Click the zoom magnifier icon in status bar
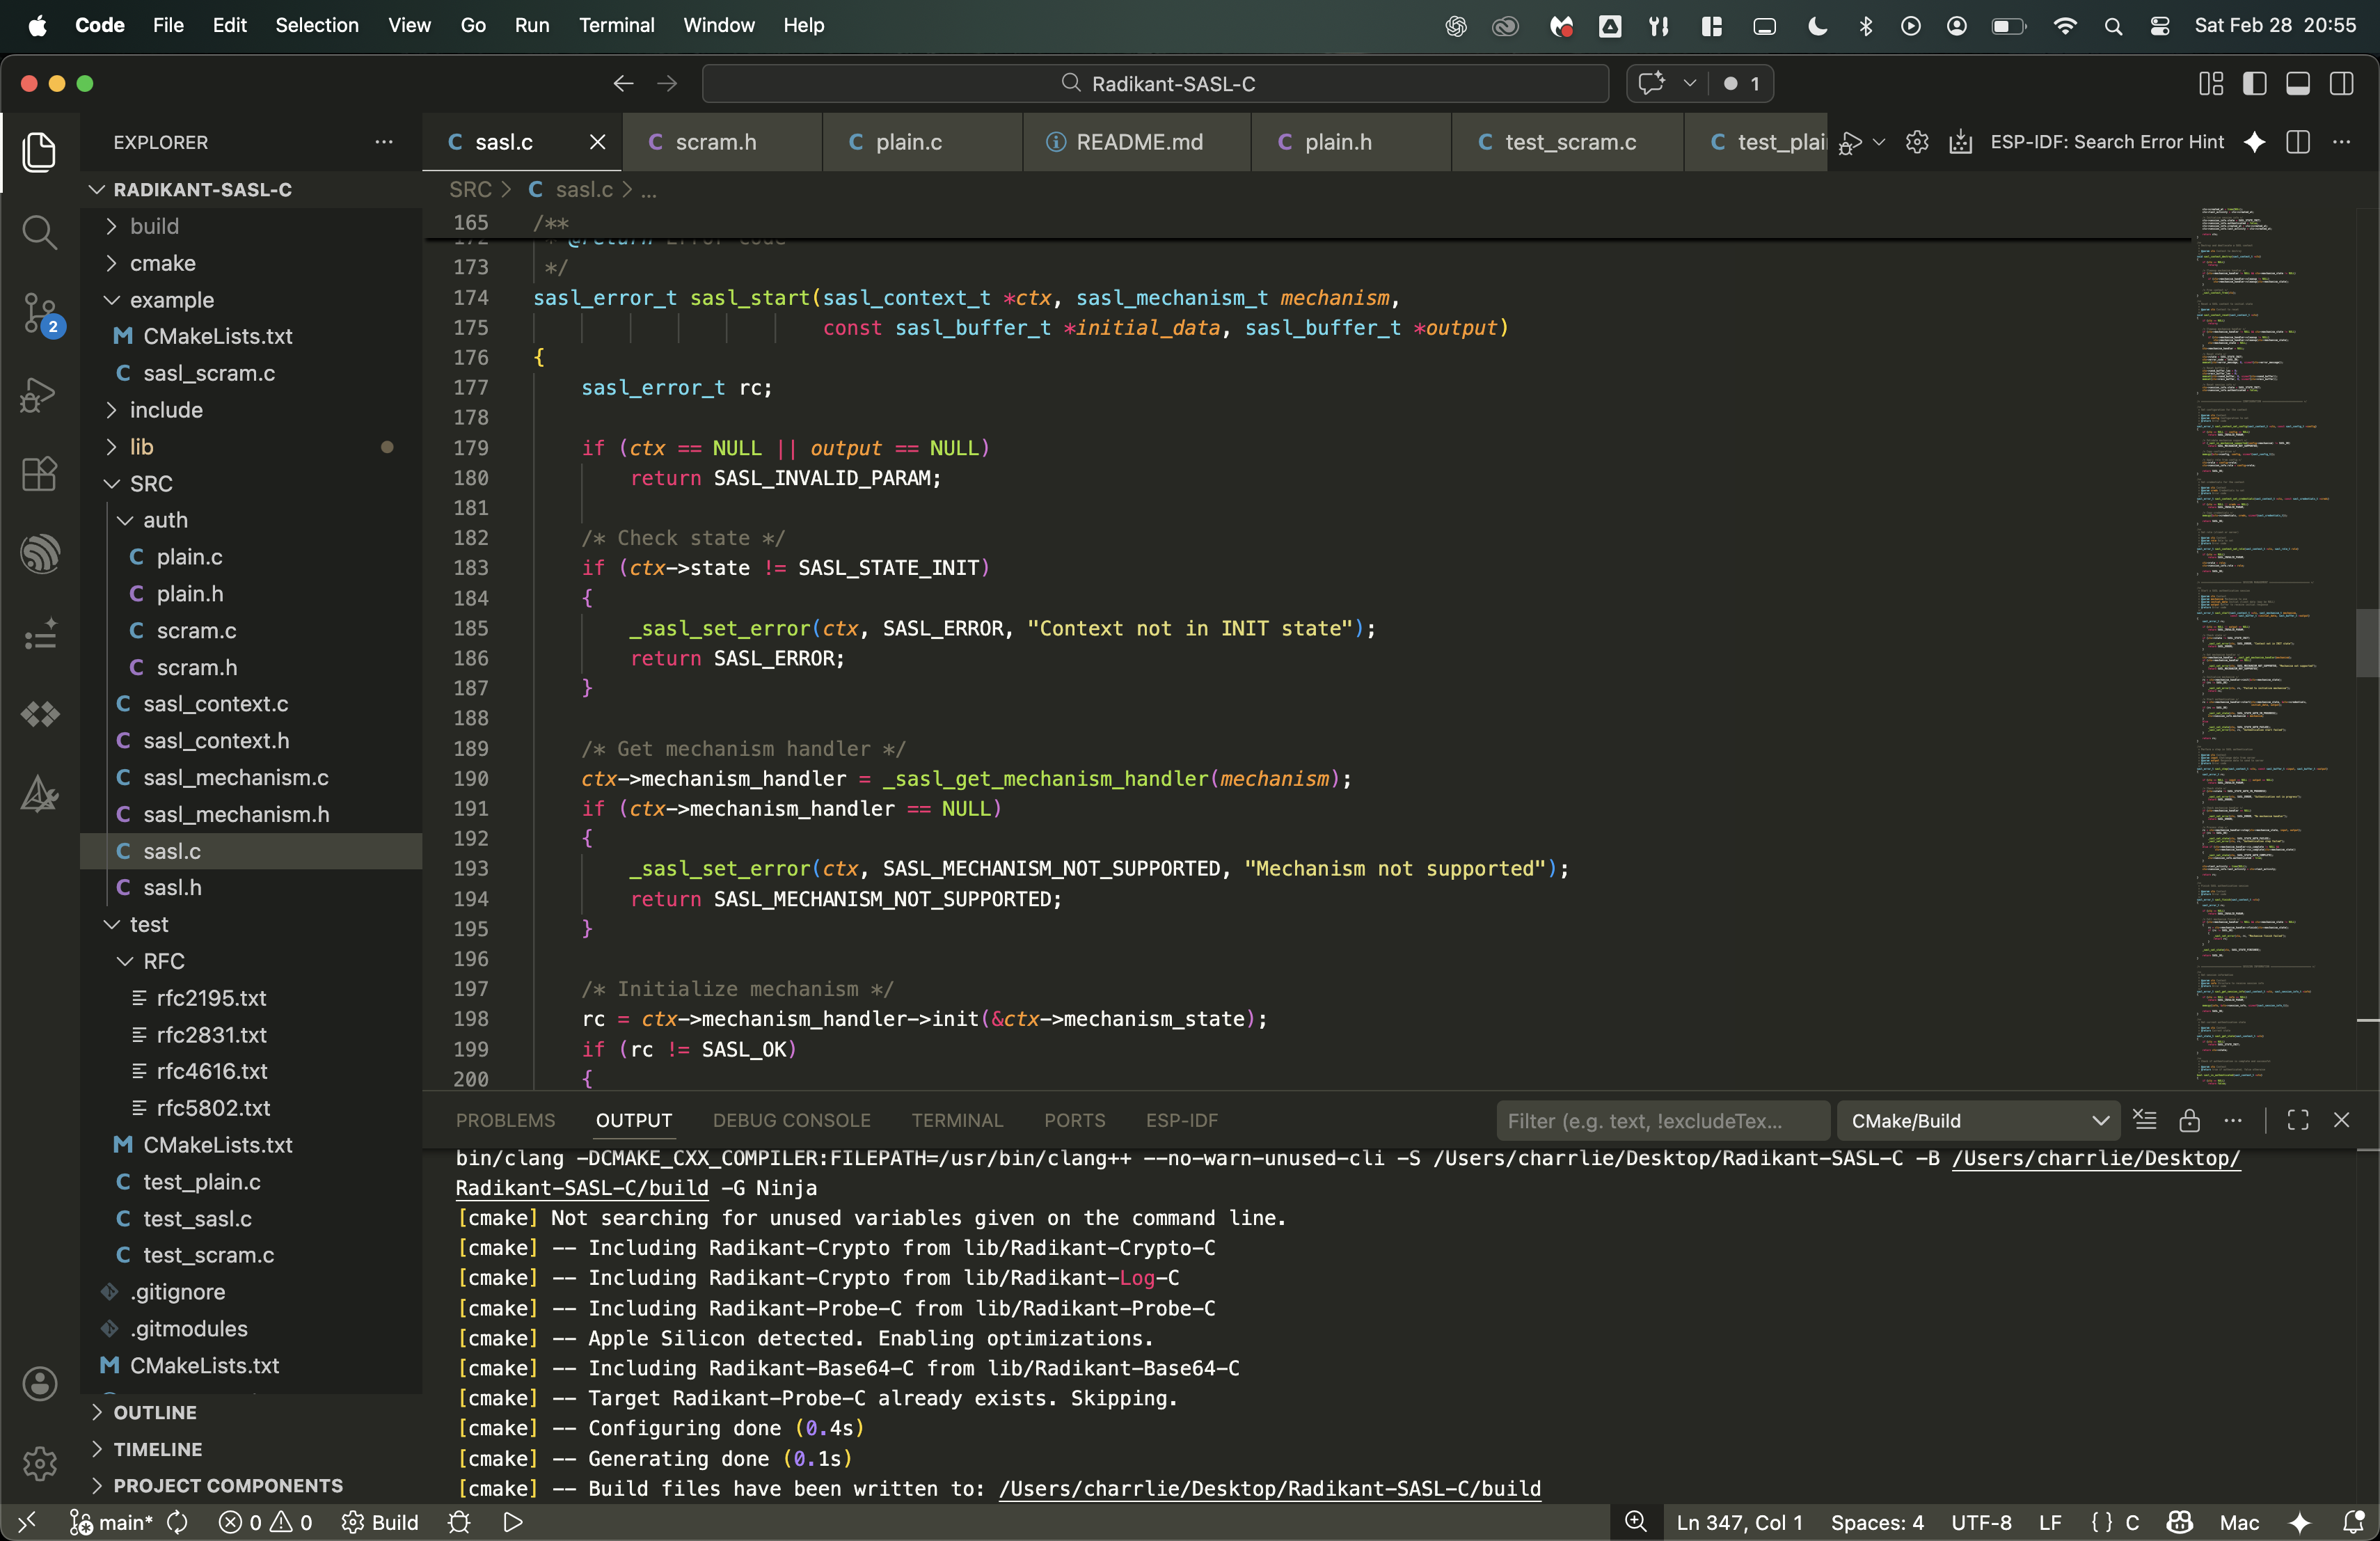Screen dimensions: 2380x1541 1636,1522
